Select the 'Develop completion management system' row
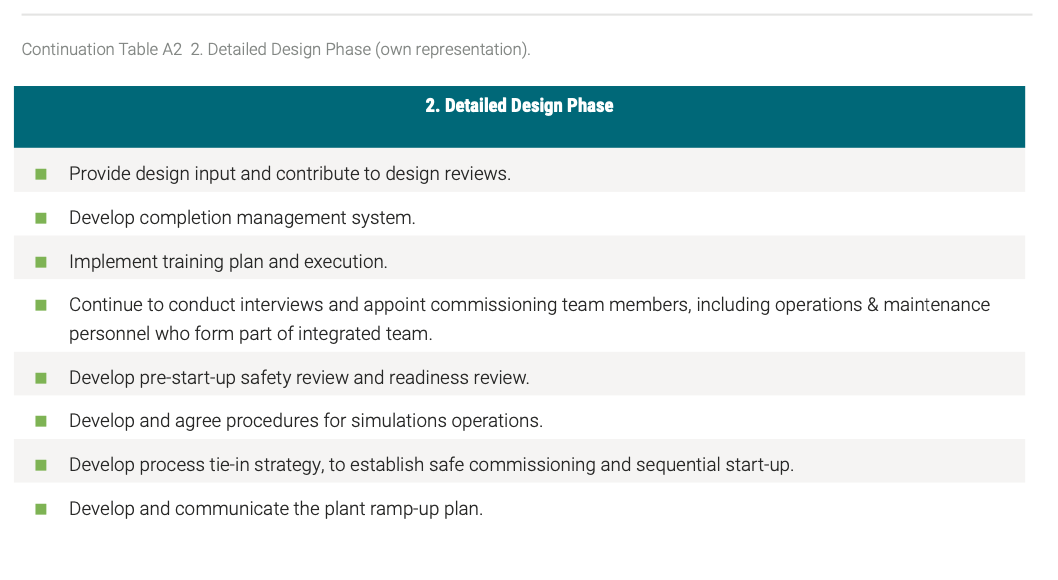The image size is (1058, 580). point(520,214)
